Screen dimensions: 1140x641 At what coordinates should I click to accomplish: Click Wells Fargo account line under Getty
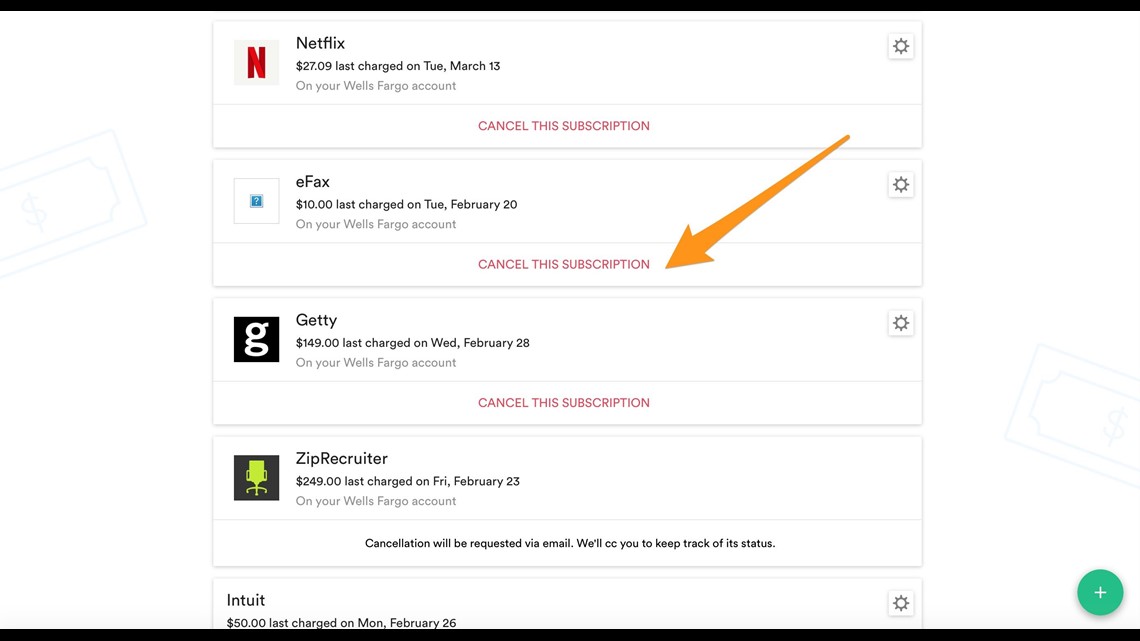click(376, 363)
